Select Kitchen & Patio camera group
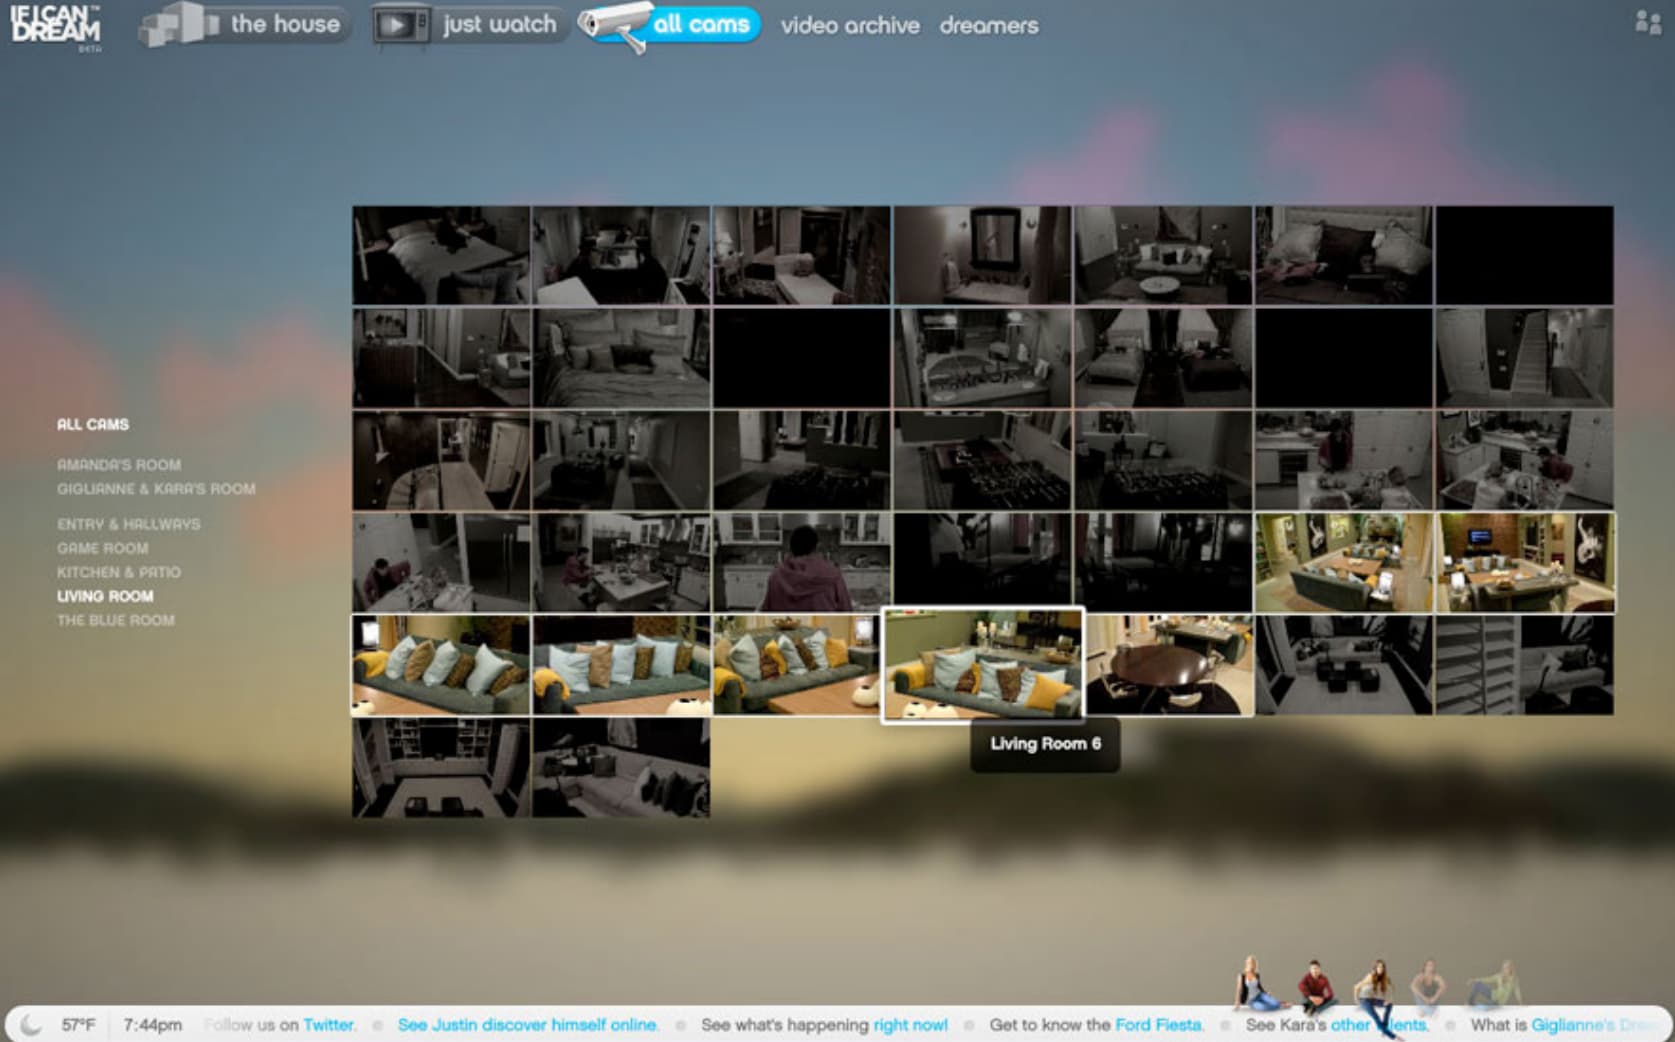Image resolution: width=1675 pixels, height=1042 pixels. pyautogui.click(x=118, y=572)
